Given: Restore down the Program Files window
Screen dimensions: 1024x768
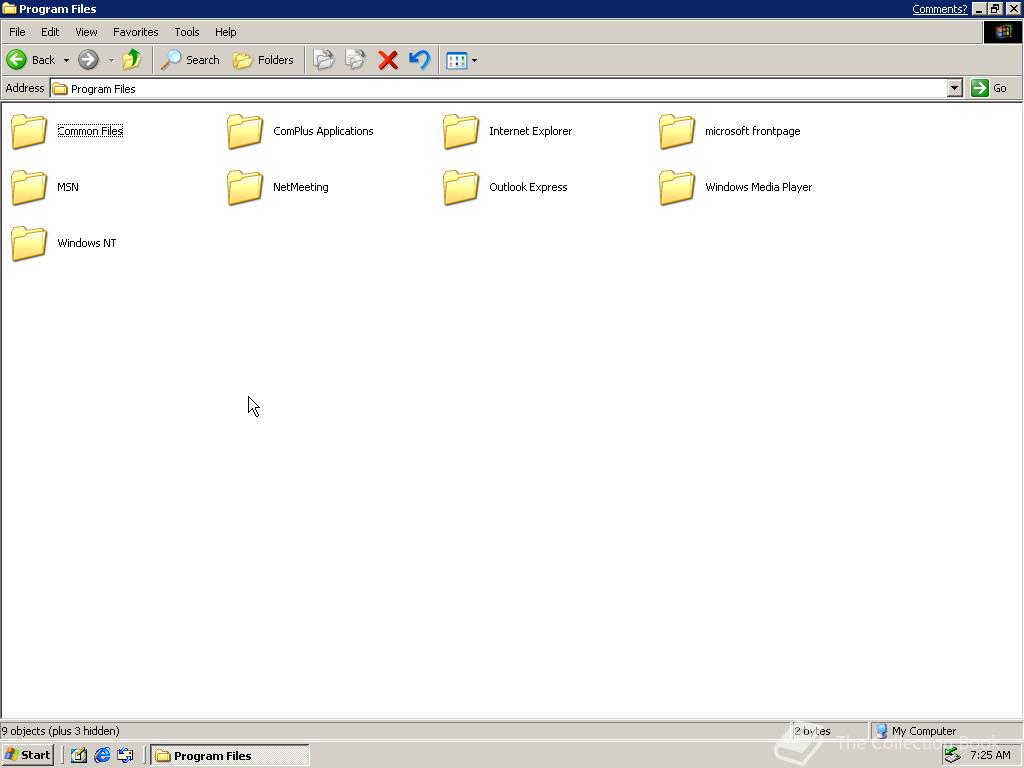Looking at the screenshot, I should pyautogui.click(x=995, y=9).
